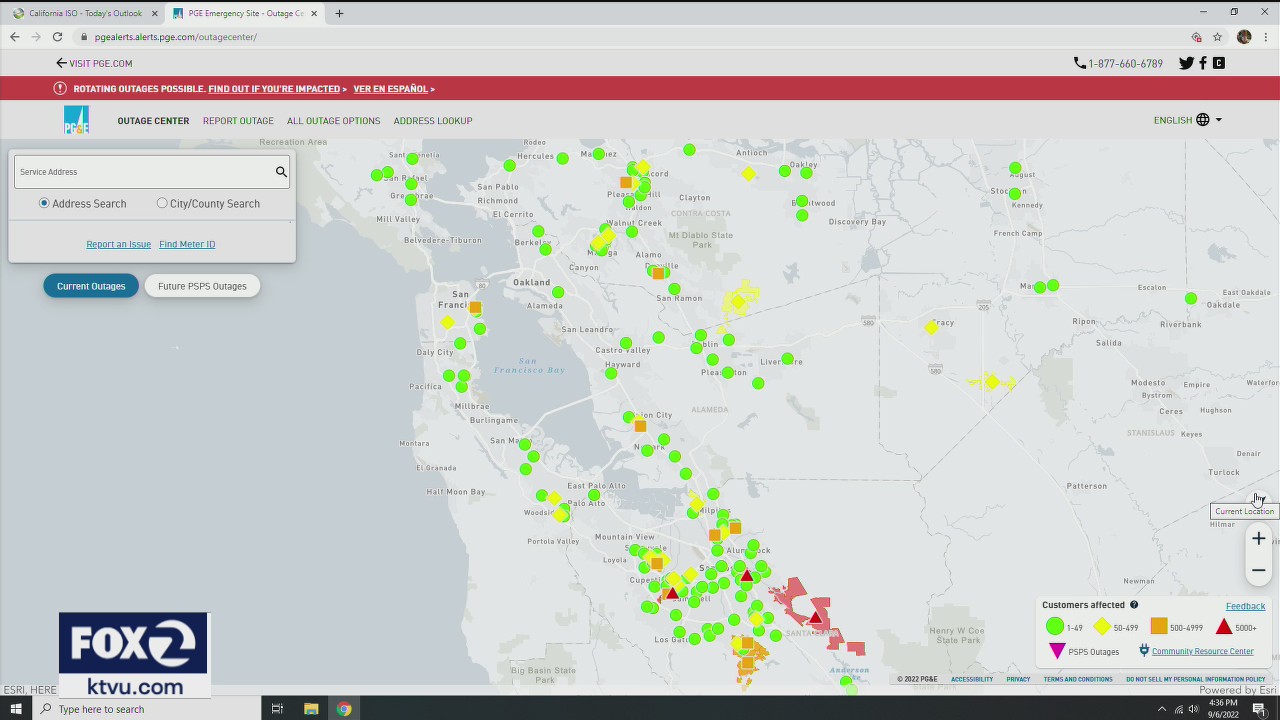Open the Outage Center menu item
This screenshot has width=1280, height=720.
(153, 121)
